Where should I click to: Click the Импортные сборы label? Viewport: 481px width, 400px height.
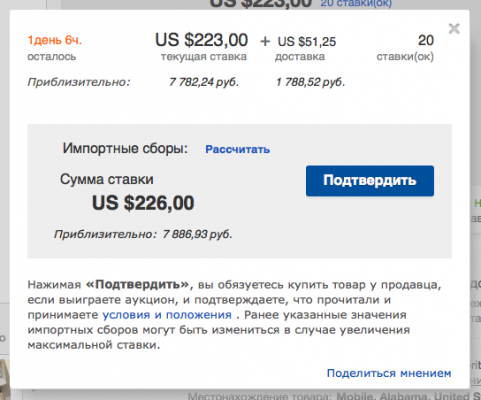point(125,148)
